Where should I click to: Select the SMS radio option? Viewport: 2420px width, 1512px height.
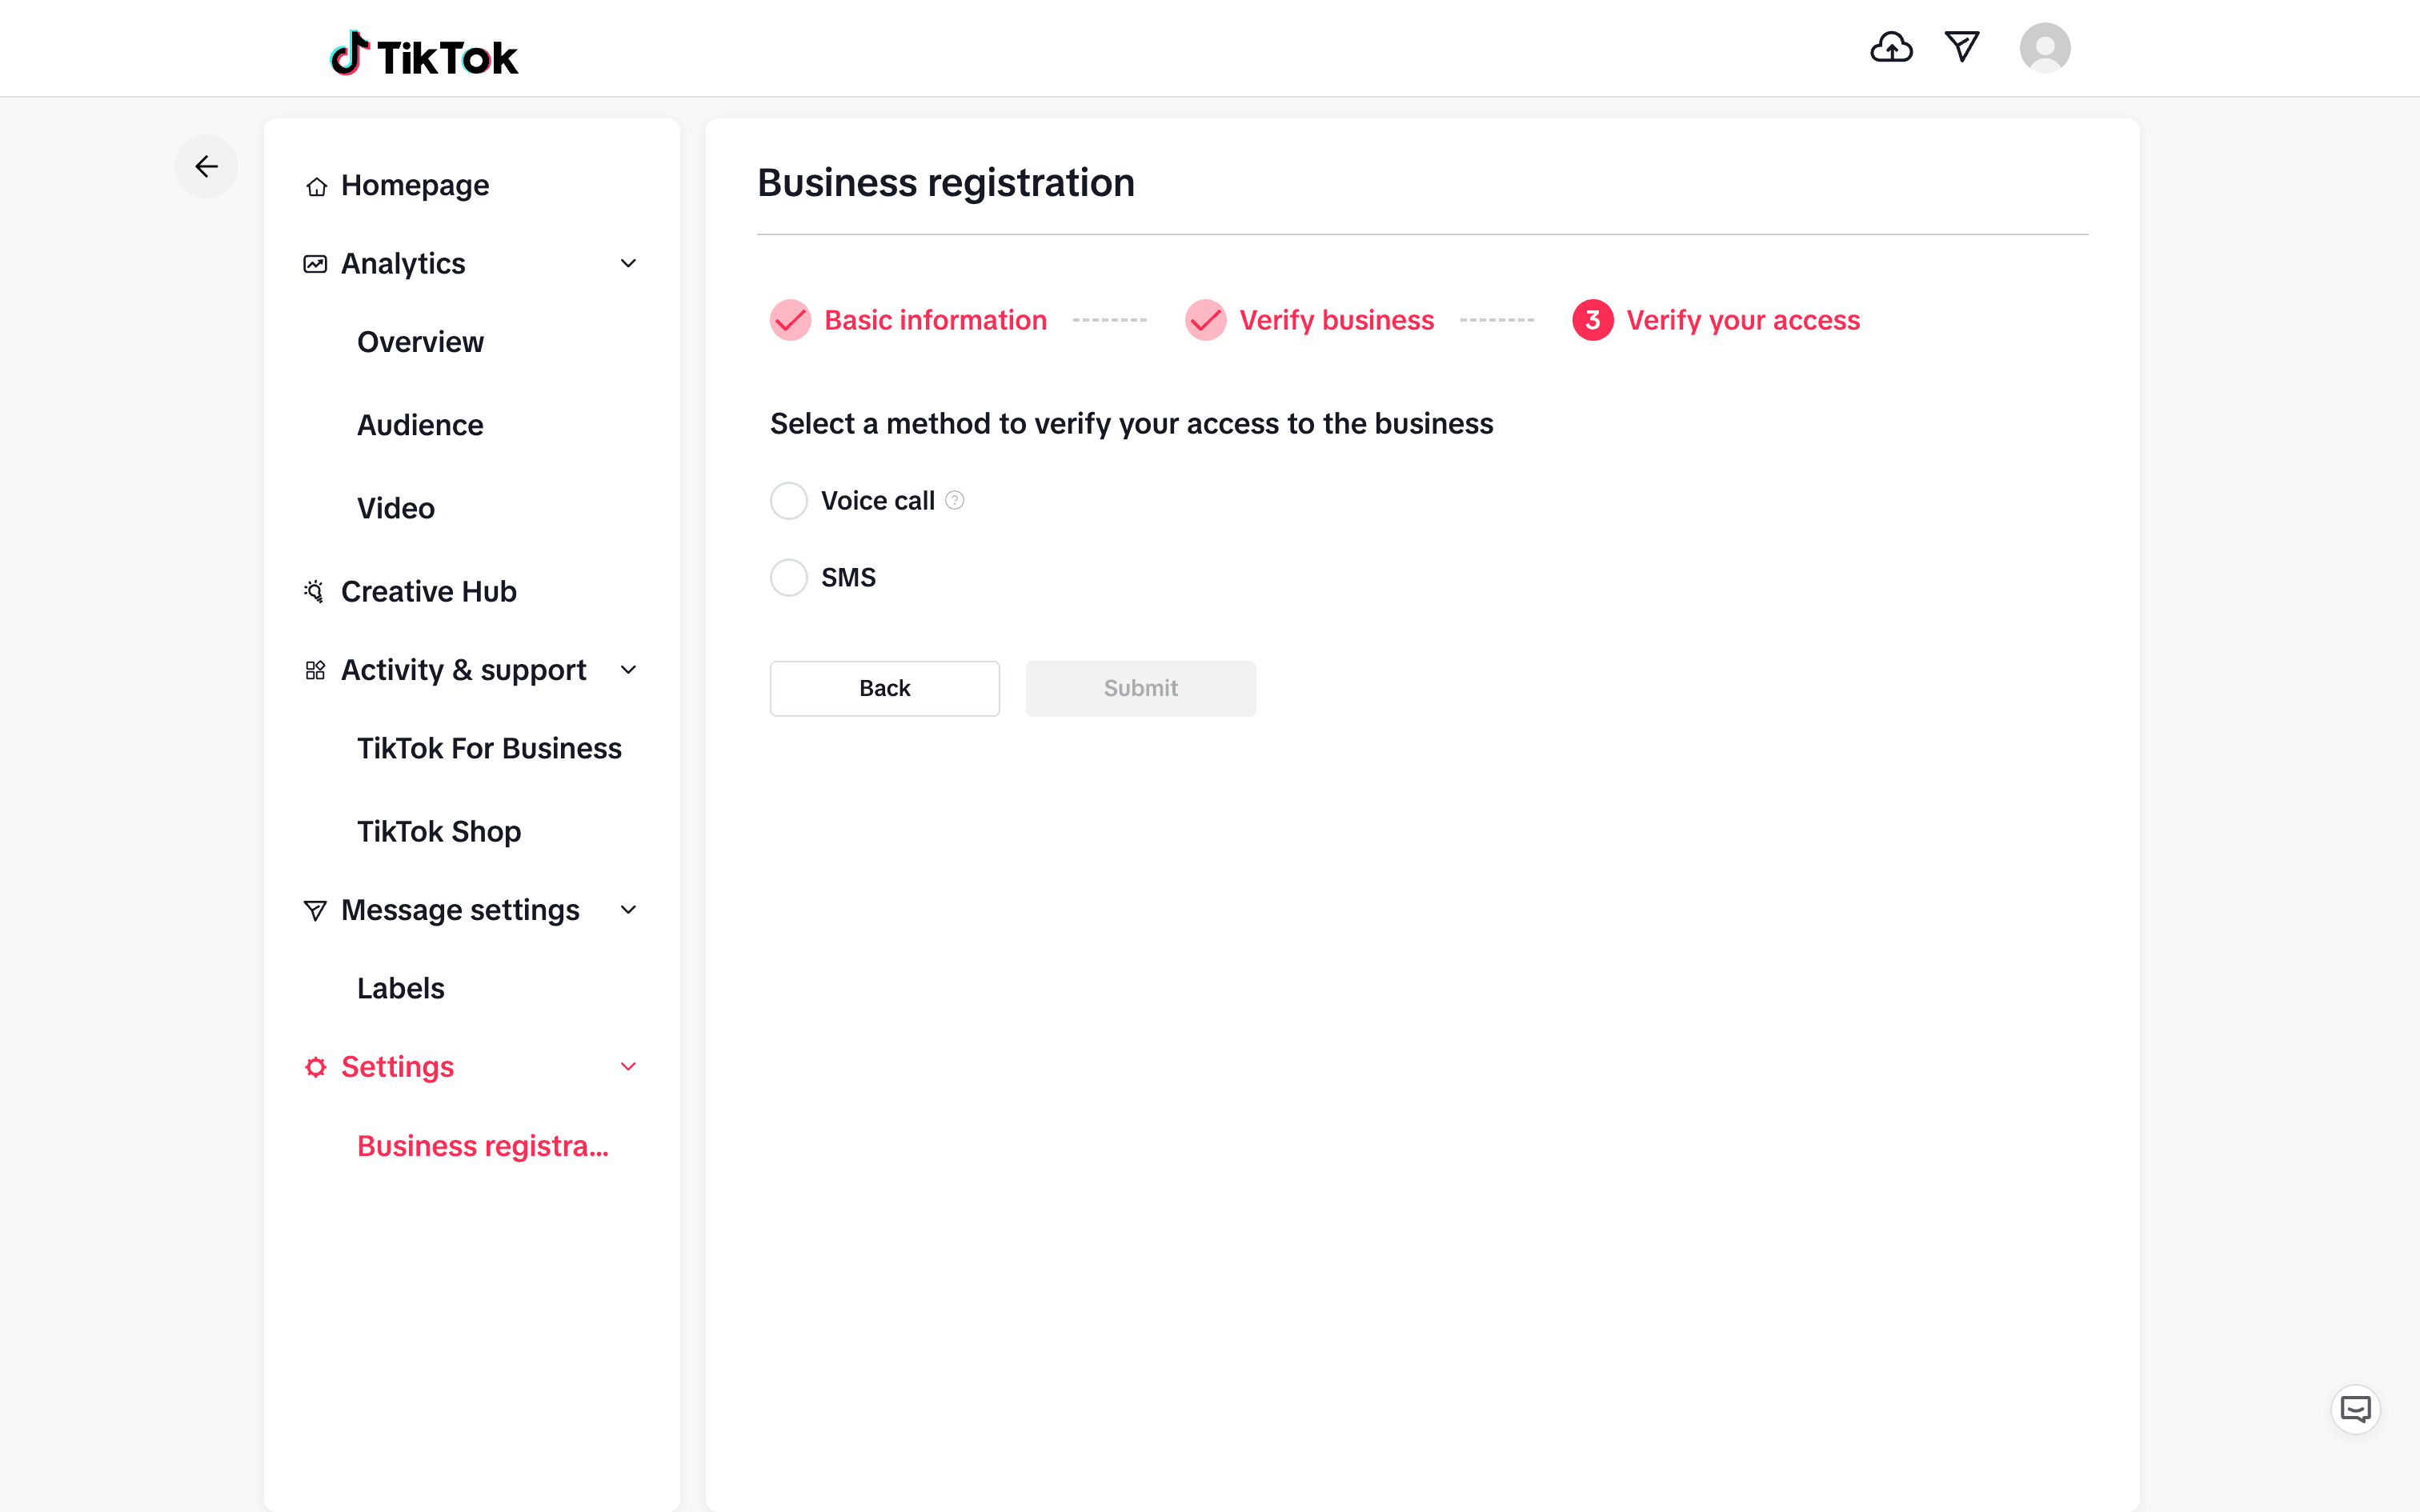click(789, 577)
